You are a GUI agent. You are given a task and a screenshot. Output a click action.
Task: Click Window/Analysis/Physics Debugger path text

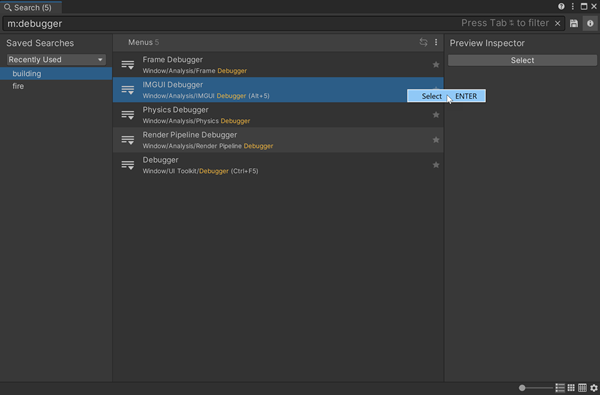(196, 121)
